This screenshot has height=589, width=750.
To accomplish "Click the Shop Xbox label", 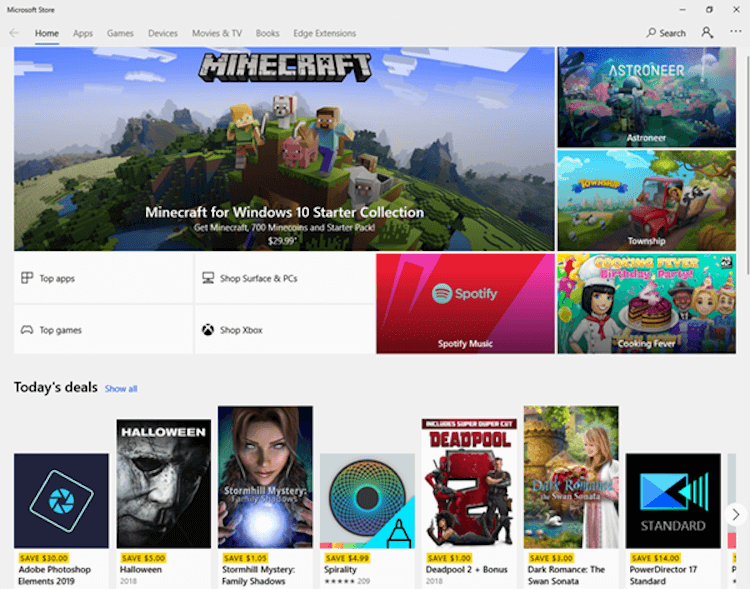I will (x=241, y=330).
